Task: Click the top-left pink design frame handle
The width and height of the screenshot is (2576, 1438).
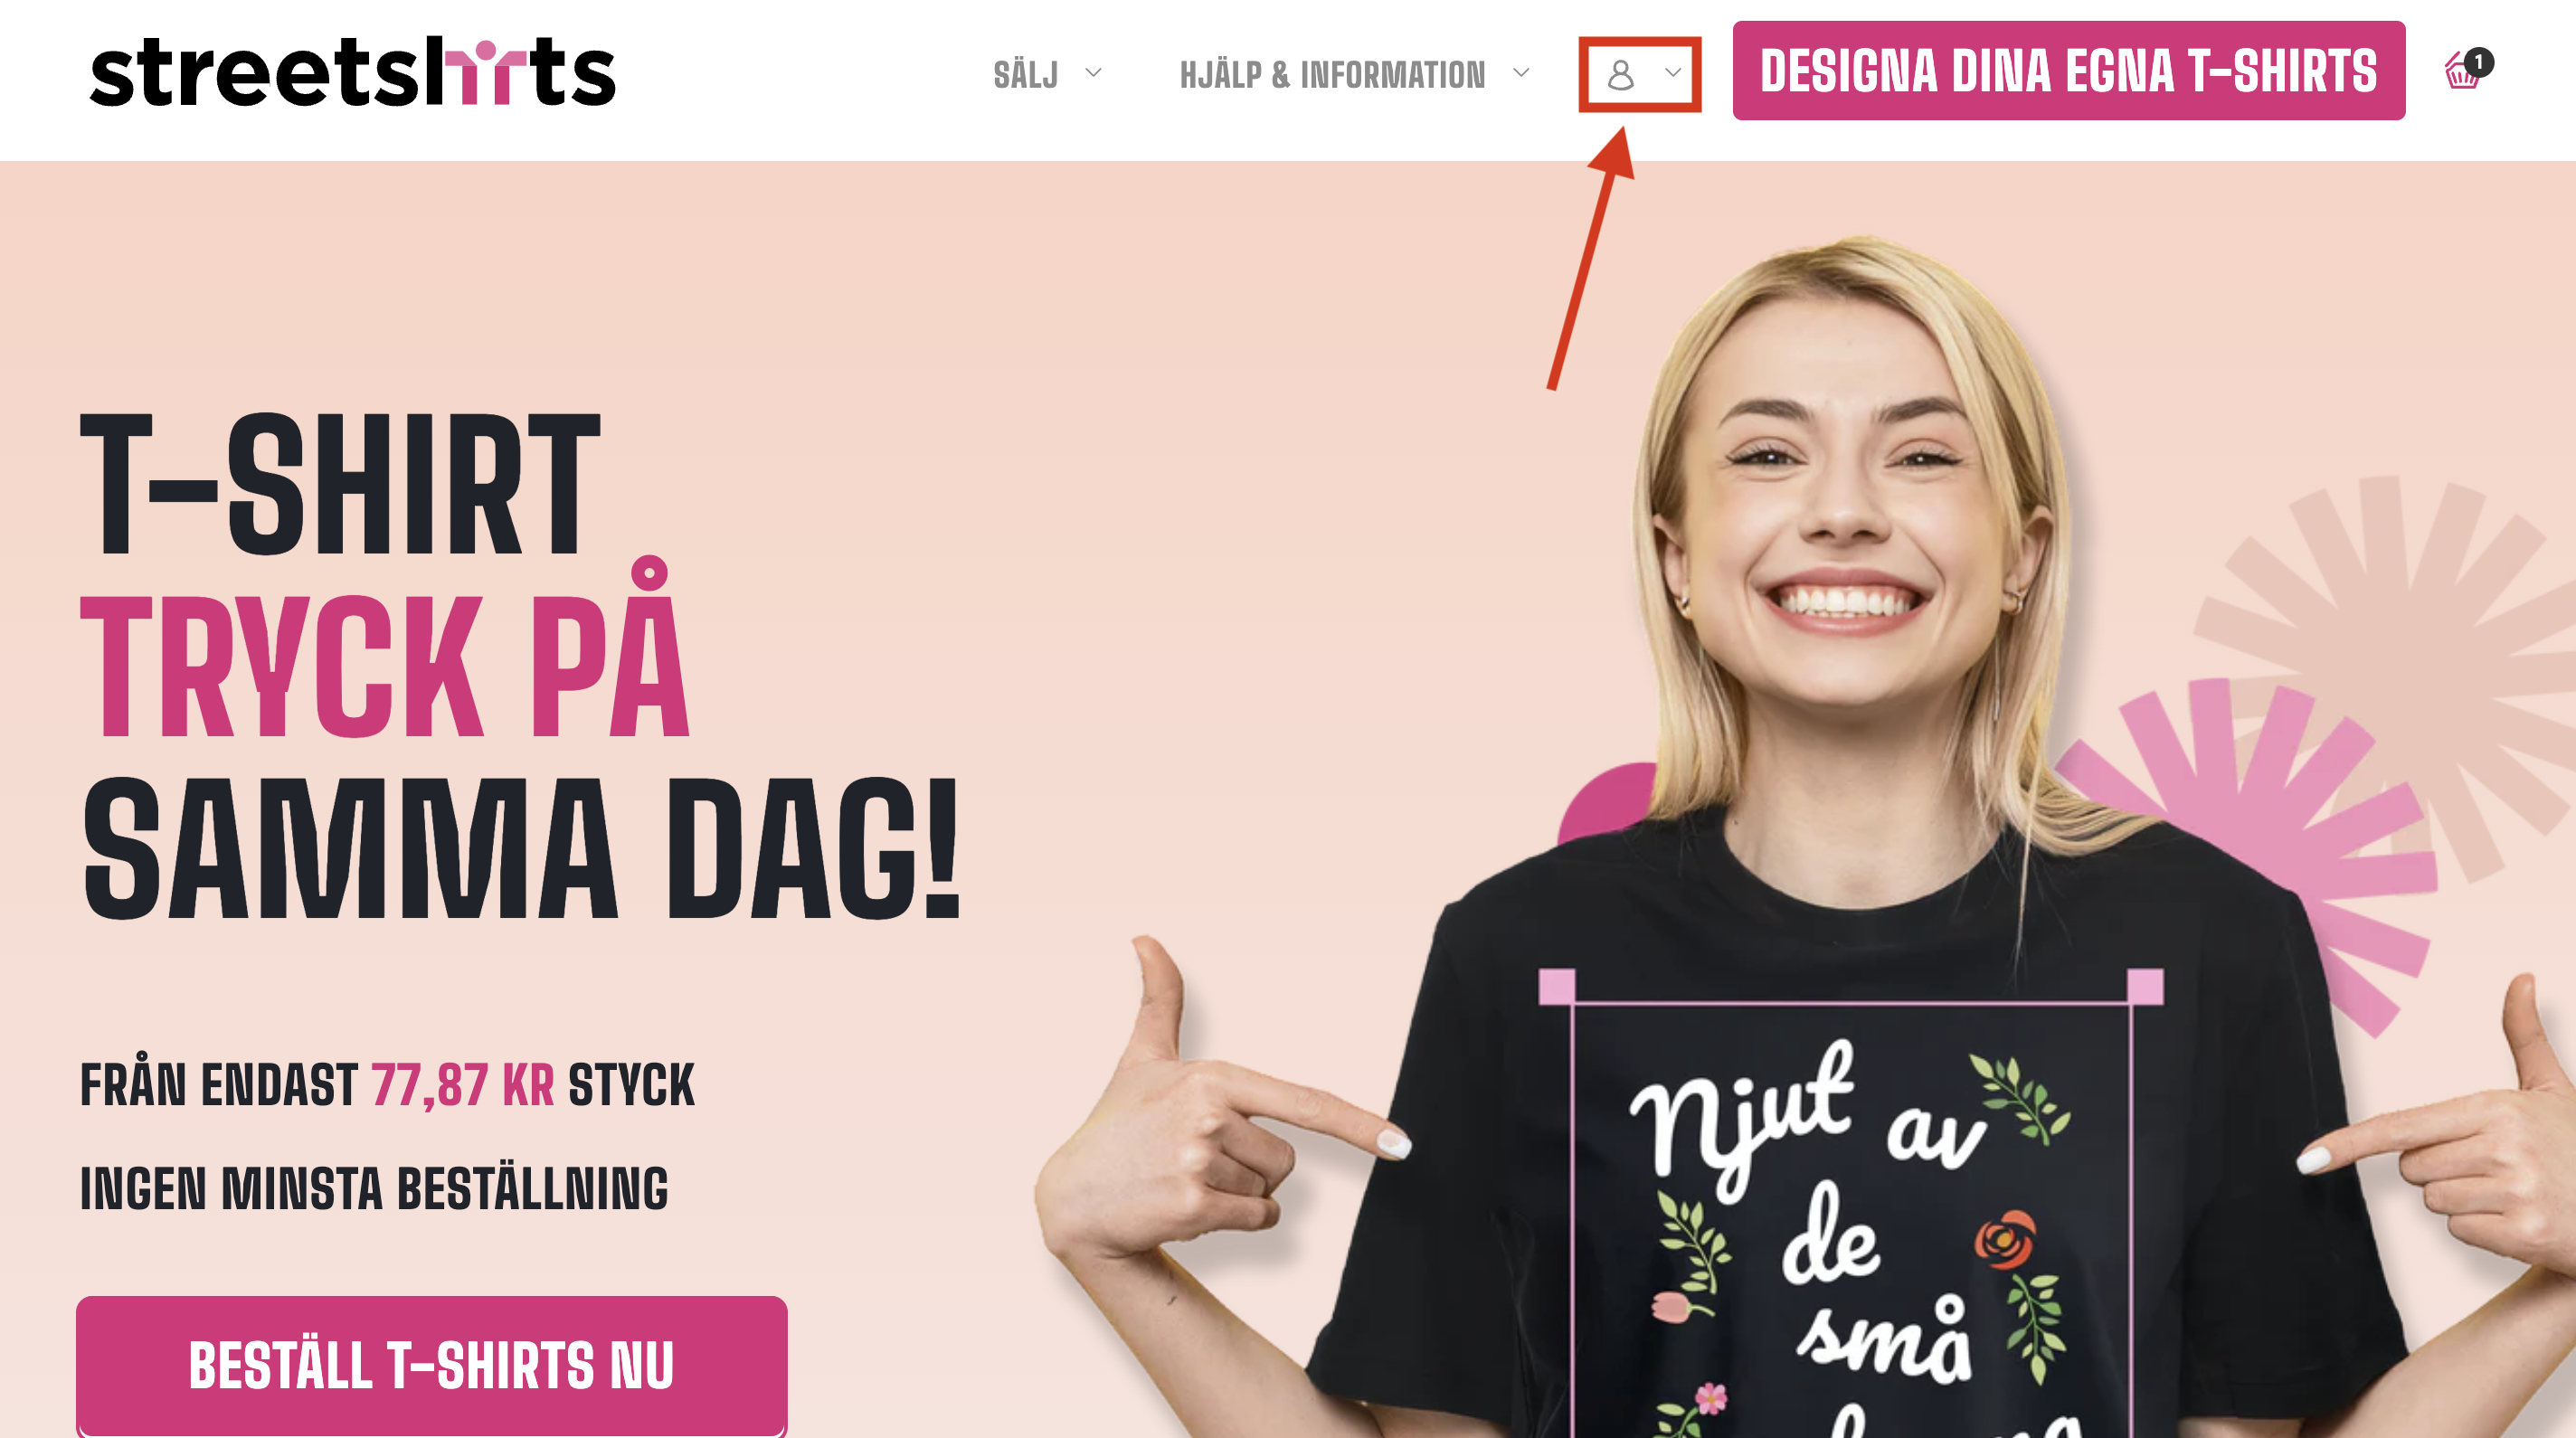Action: [x=1557, y=986]
